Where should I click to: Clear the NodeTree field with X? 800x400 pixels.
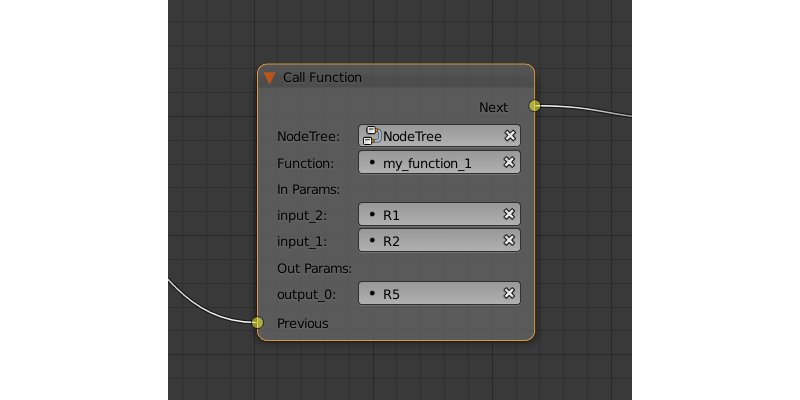click(509, 136)
